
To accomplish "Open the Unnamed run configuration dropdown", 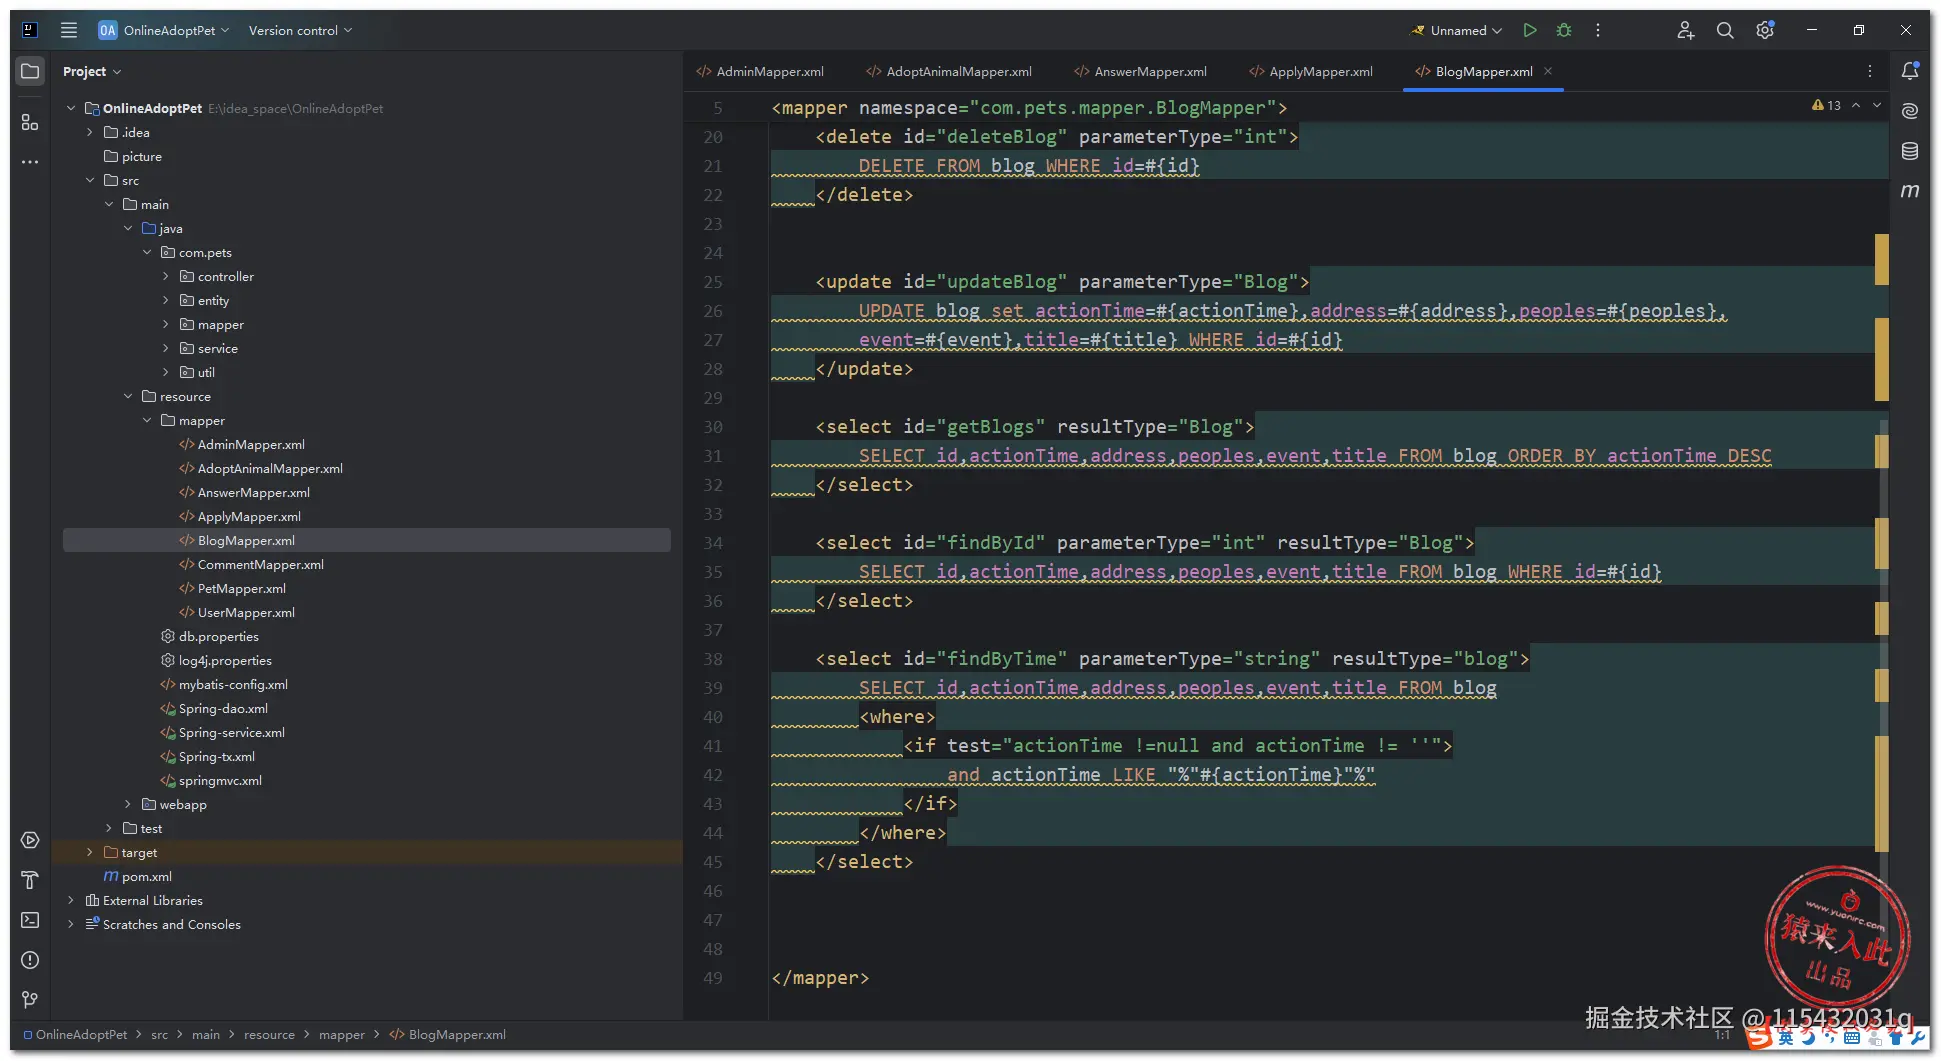I will click(x=1457, y=30).
